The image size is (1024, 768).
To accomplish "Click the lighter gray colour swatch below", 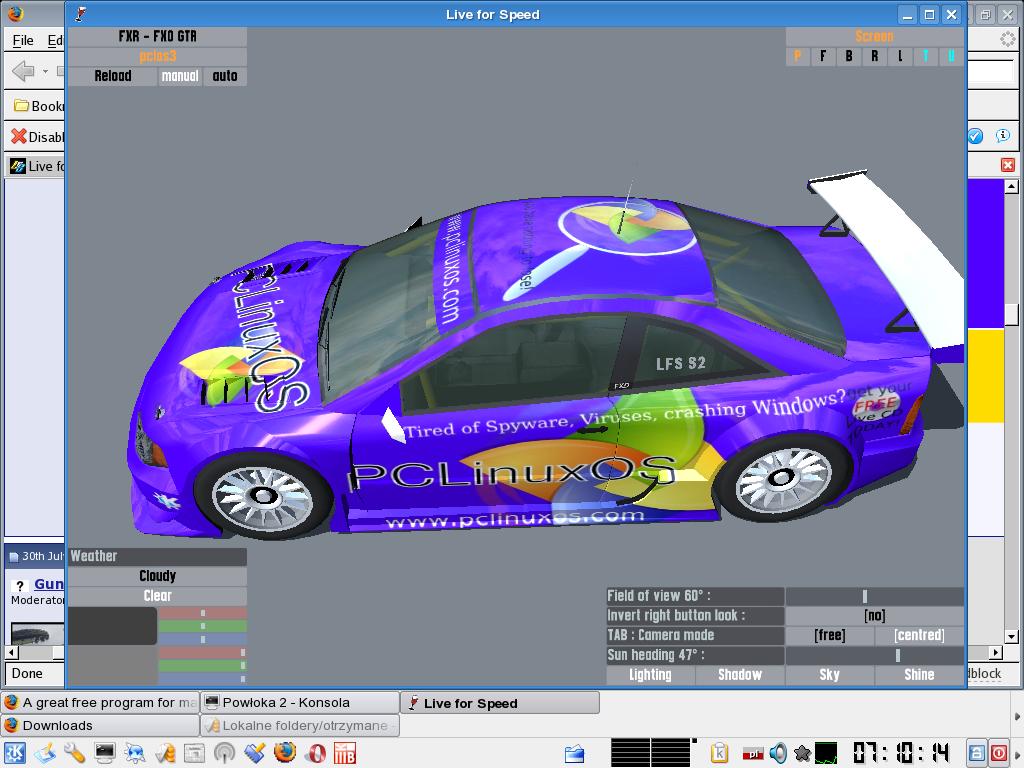I will 112,665.
